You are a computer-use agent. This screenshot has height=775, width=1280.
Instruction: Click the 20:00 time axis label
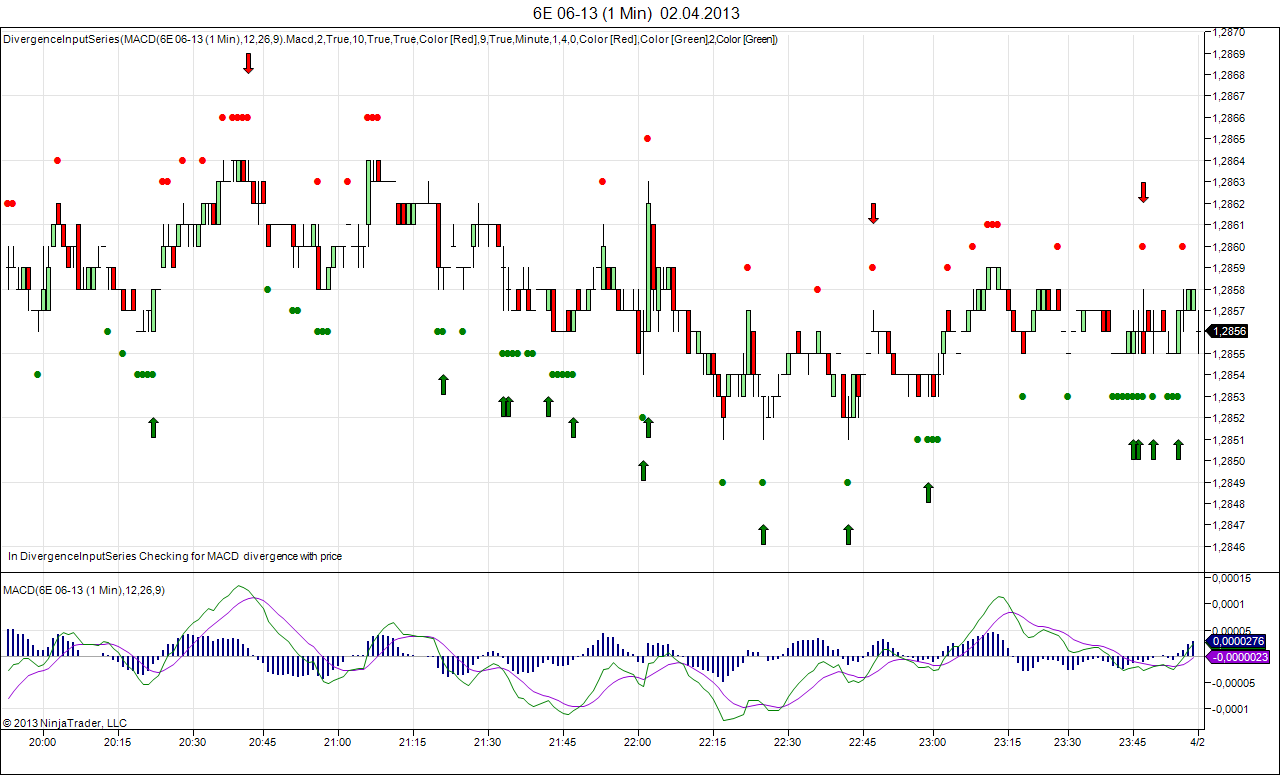(x=42, y=742)
